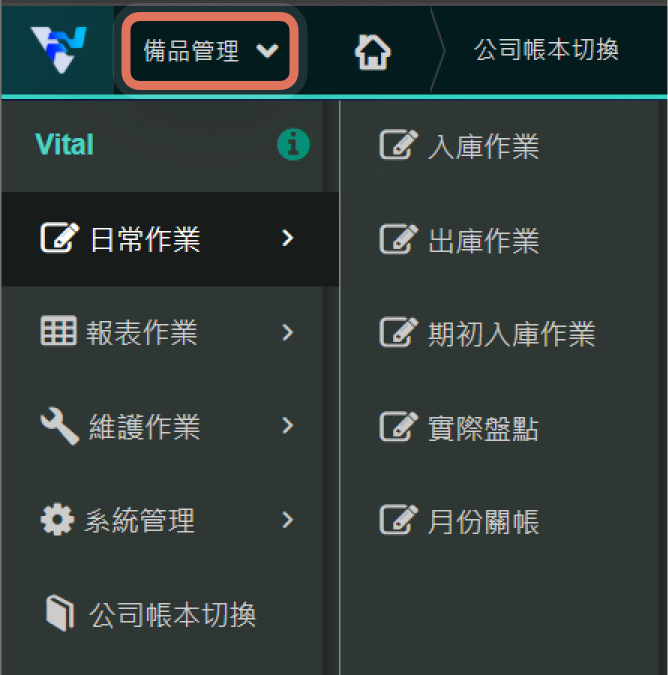
Task: Expand 維護作業 submenu arrow
Action: 288,426
